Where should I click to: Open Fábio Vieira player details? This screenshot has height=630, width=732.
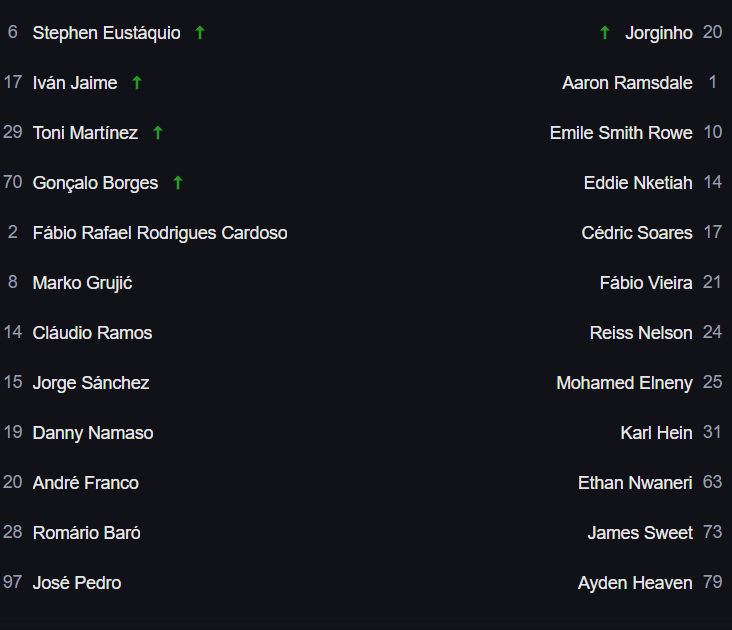(646, 283)
